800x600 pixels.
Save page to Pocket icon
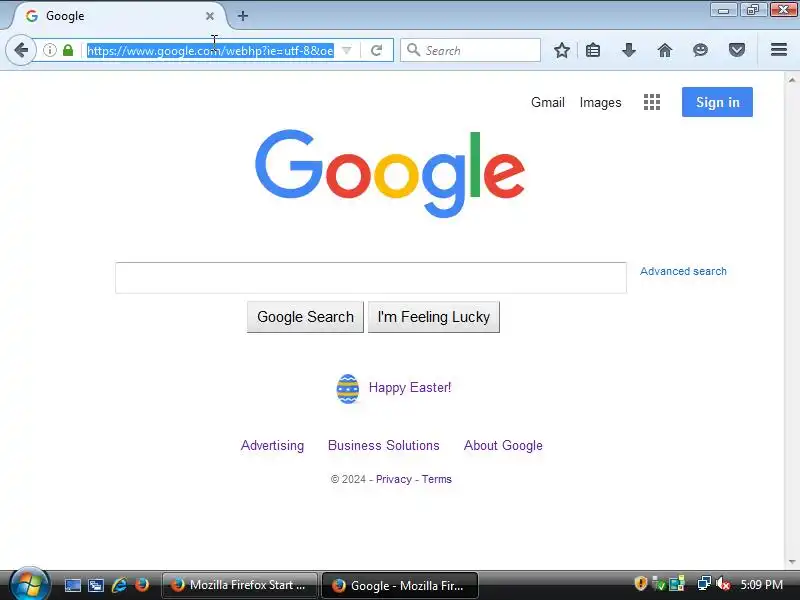[737, 50]
